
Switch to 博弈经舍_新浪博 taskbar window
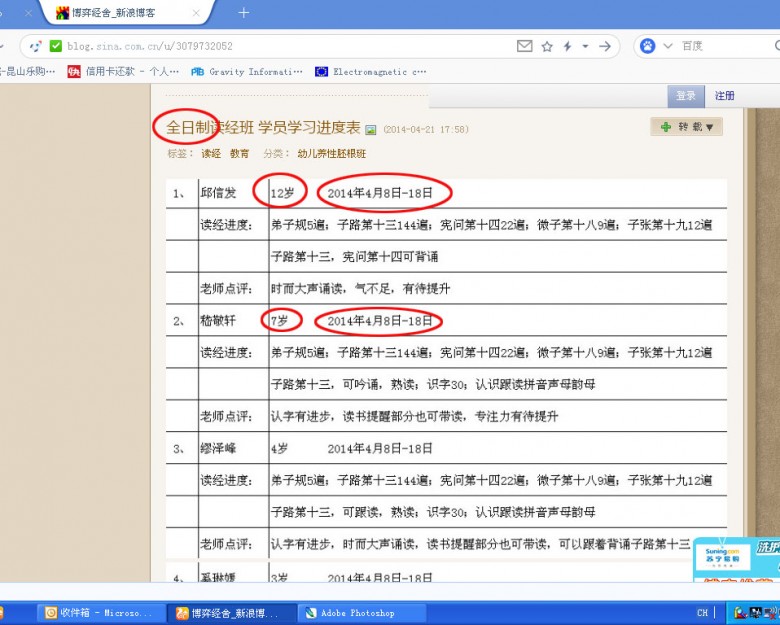coord(232,613)
